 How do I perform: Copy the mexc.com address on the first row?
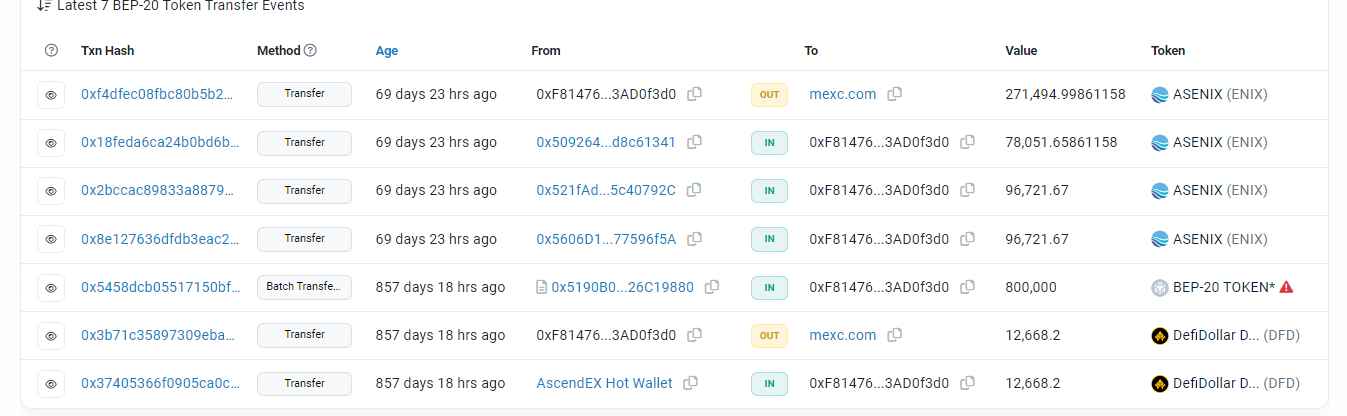click(895, 94)
